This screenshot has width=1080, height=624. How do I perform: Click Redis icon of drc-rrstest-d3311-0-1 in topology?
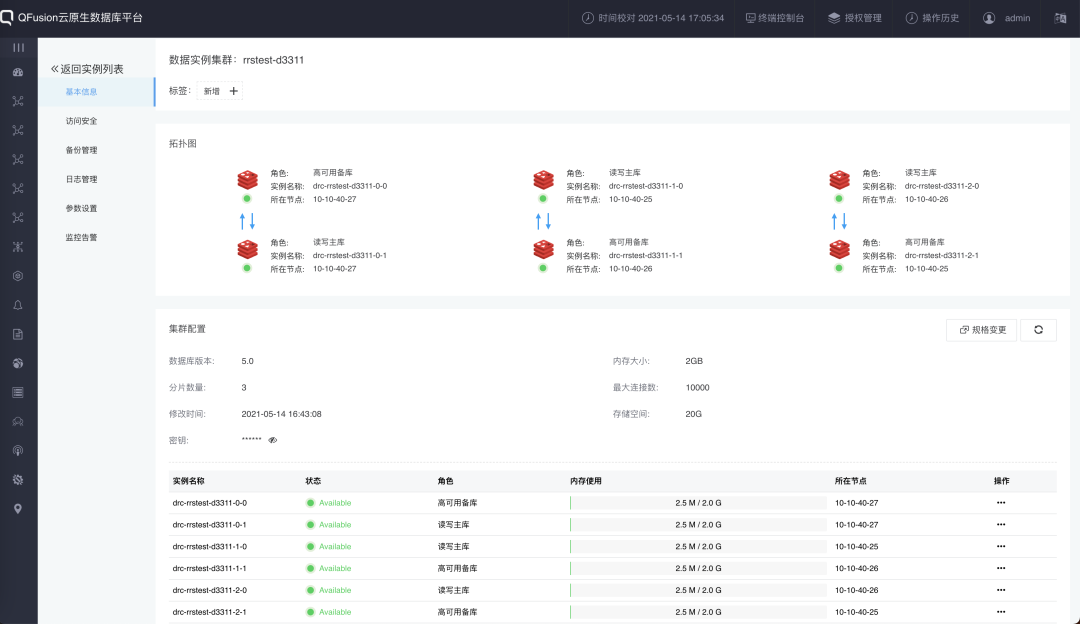coord(247,249)
